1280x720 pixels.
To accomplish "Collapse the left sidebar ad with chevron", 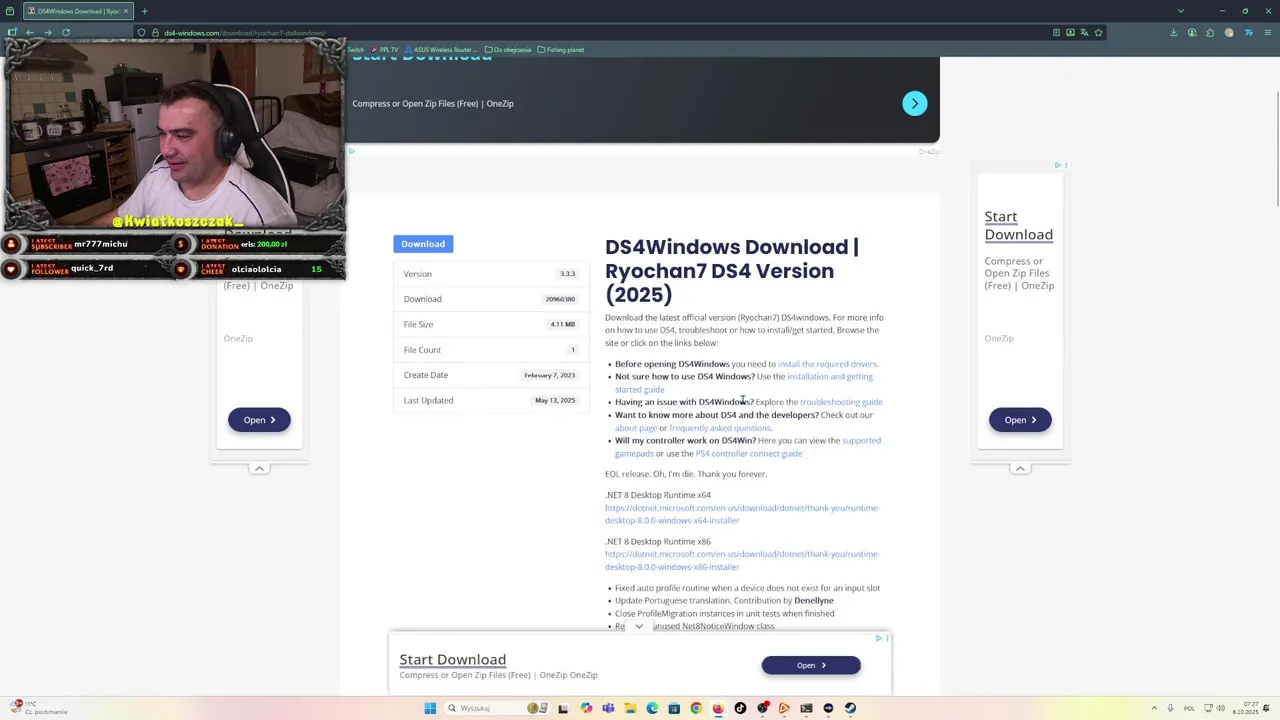I will (259, 468).
